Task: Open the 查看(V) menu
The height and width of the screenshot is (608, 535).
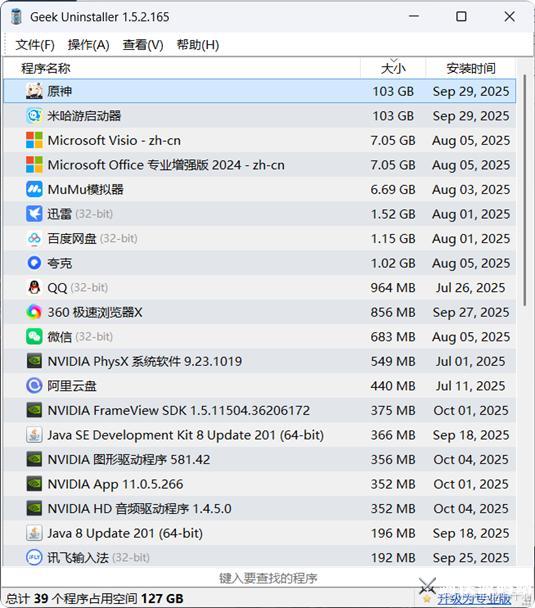Action: tap(143, 45)
